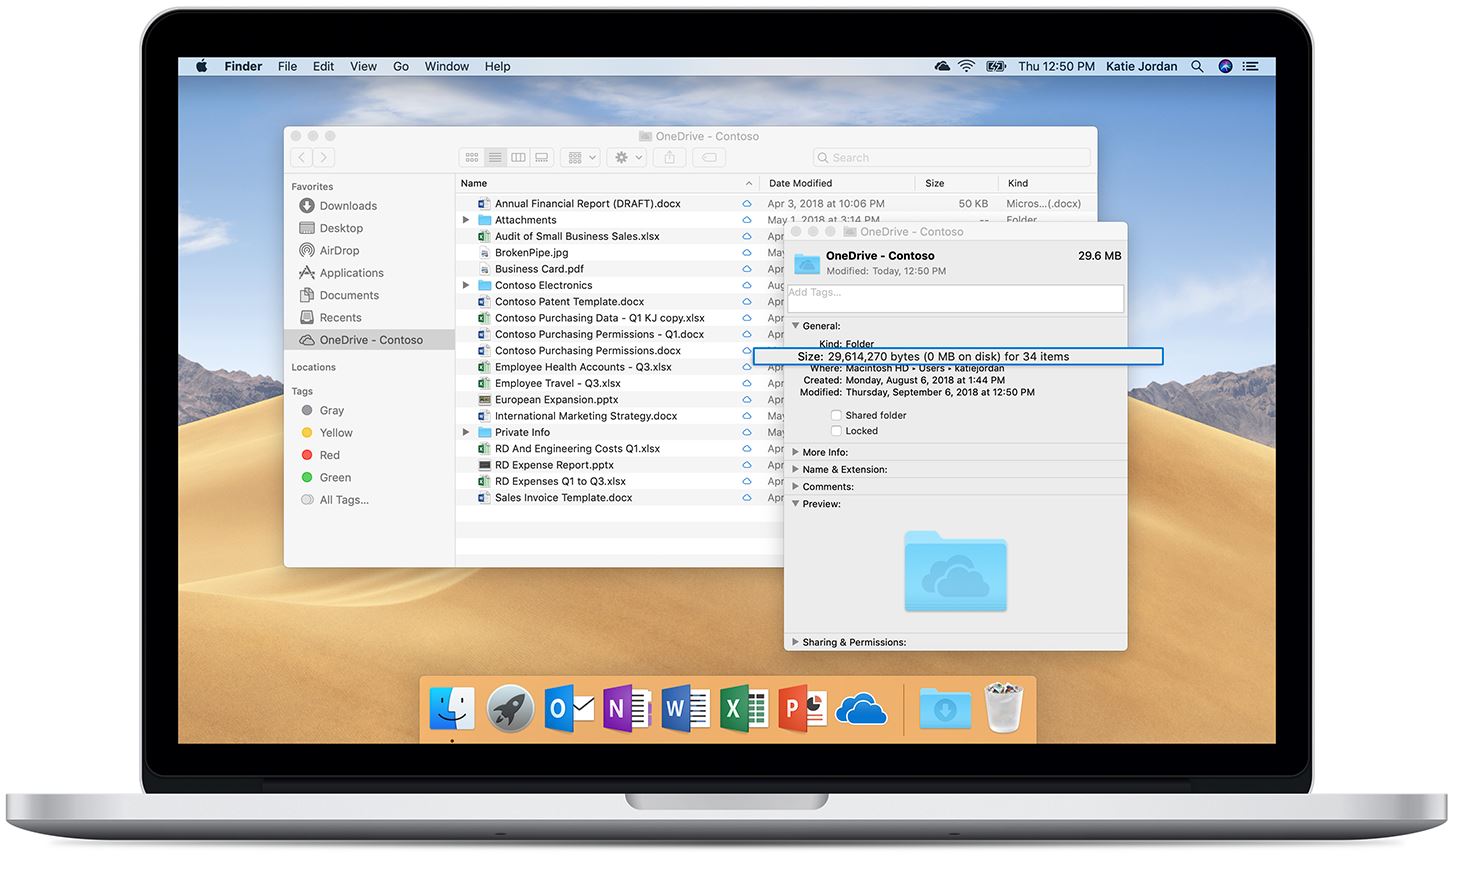Activate Siri from the menu bar

(1225, 66)
